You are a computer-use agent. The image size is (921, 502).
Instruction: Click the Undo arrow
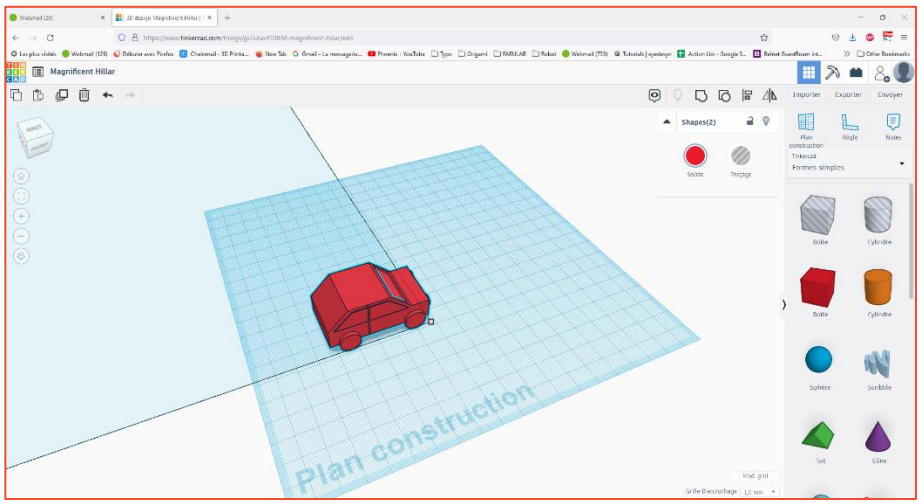point(107,95)
